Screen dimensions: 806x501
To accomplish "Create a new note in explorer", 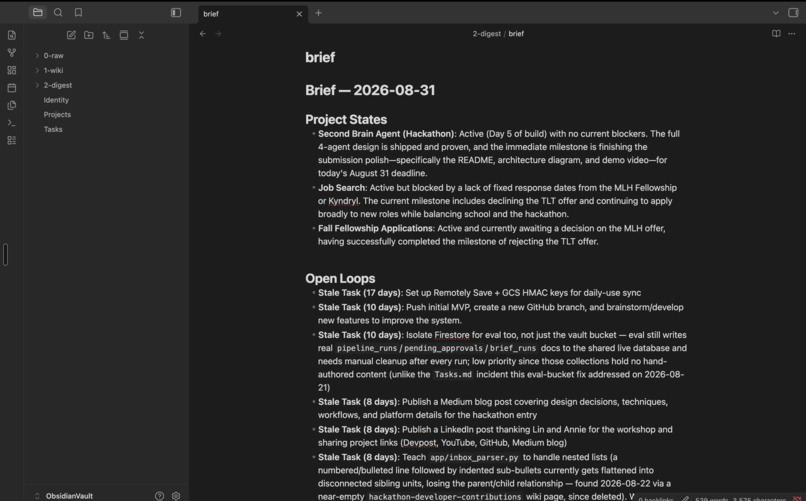I will click(x=71, y=35).
